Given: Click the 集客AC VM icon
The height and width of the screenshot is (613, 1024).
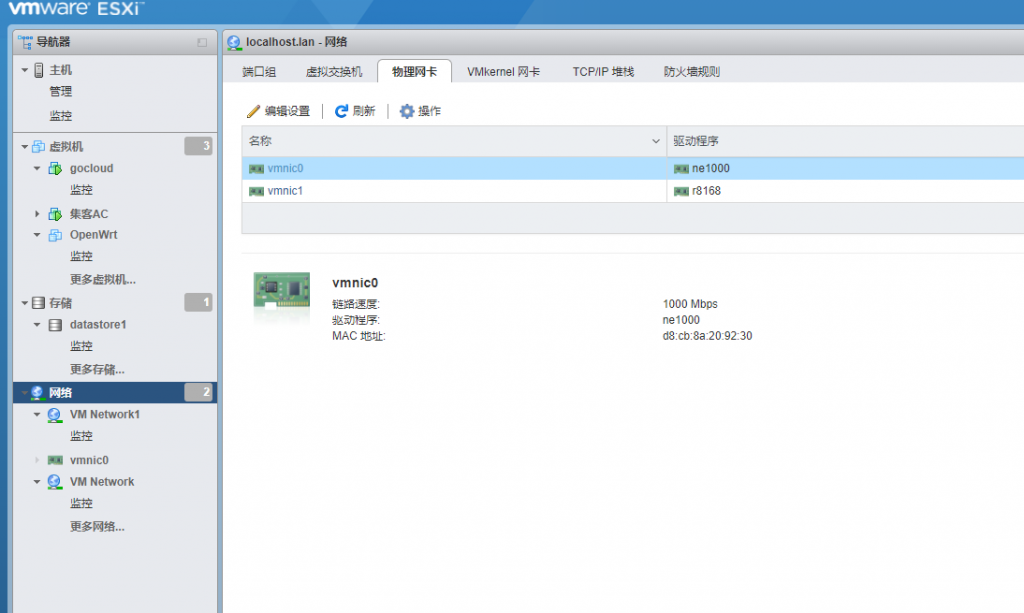Looking at the screenshot, I should [x=55, y=213].
